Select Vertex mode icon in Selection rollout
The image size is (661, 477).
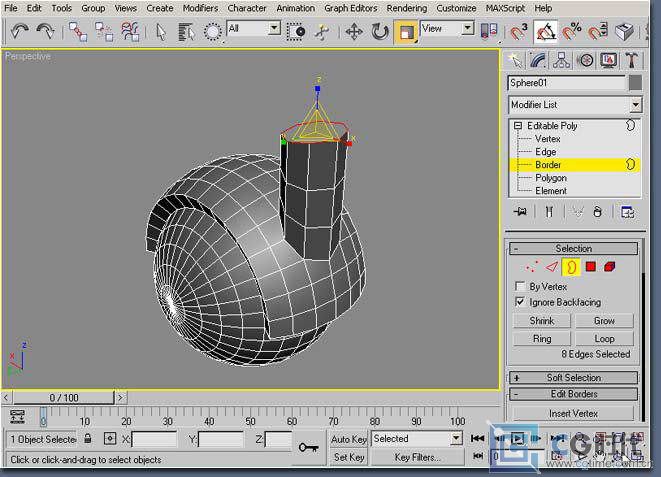532,267
